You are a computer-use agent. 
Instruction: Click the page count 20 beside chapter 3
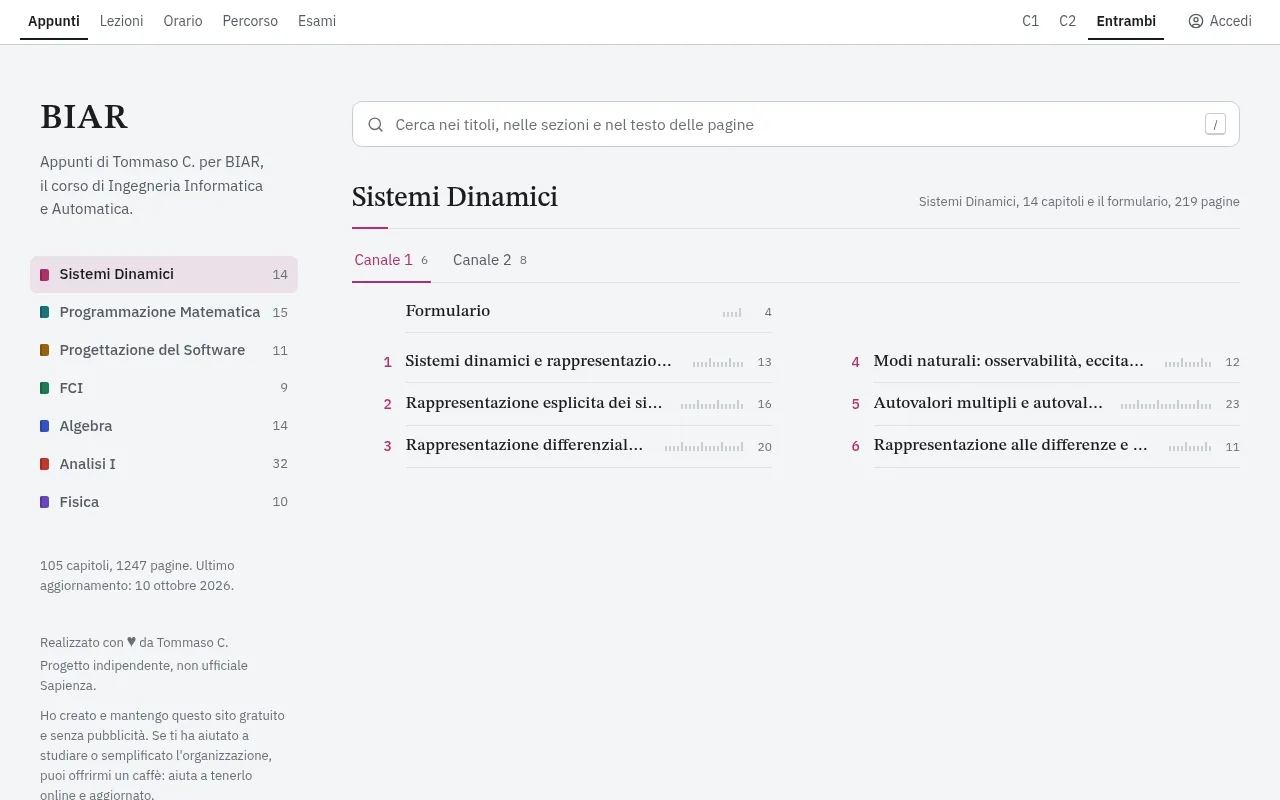764,447
